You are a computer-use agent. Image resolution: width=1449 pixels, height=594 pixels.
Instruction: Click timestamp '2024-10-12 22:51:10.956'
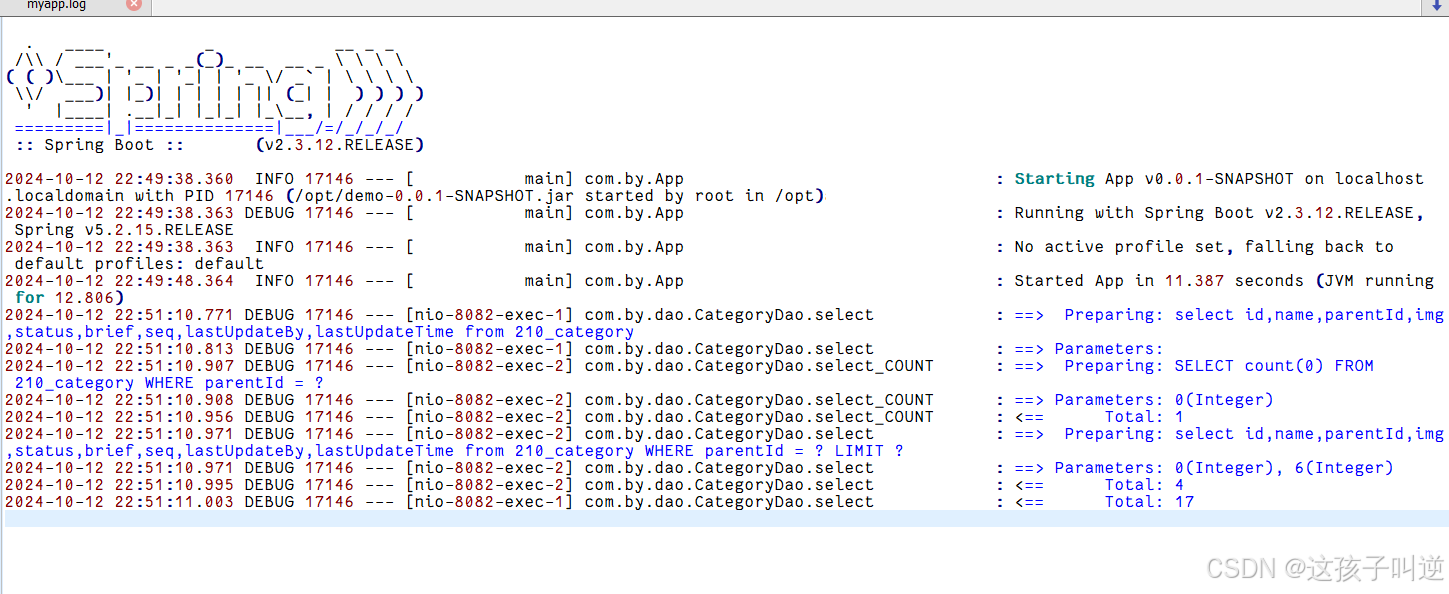(120, 417)
